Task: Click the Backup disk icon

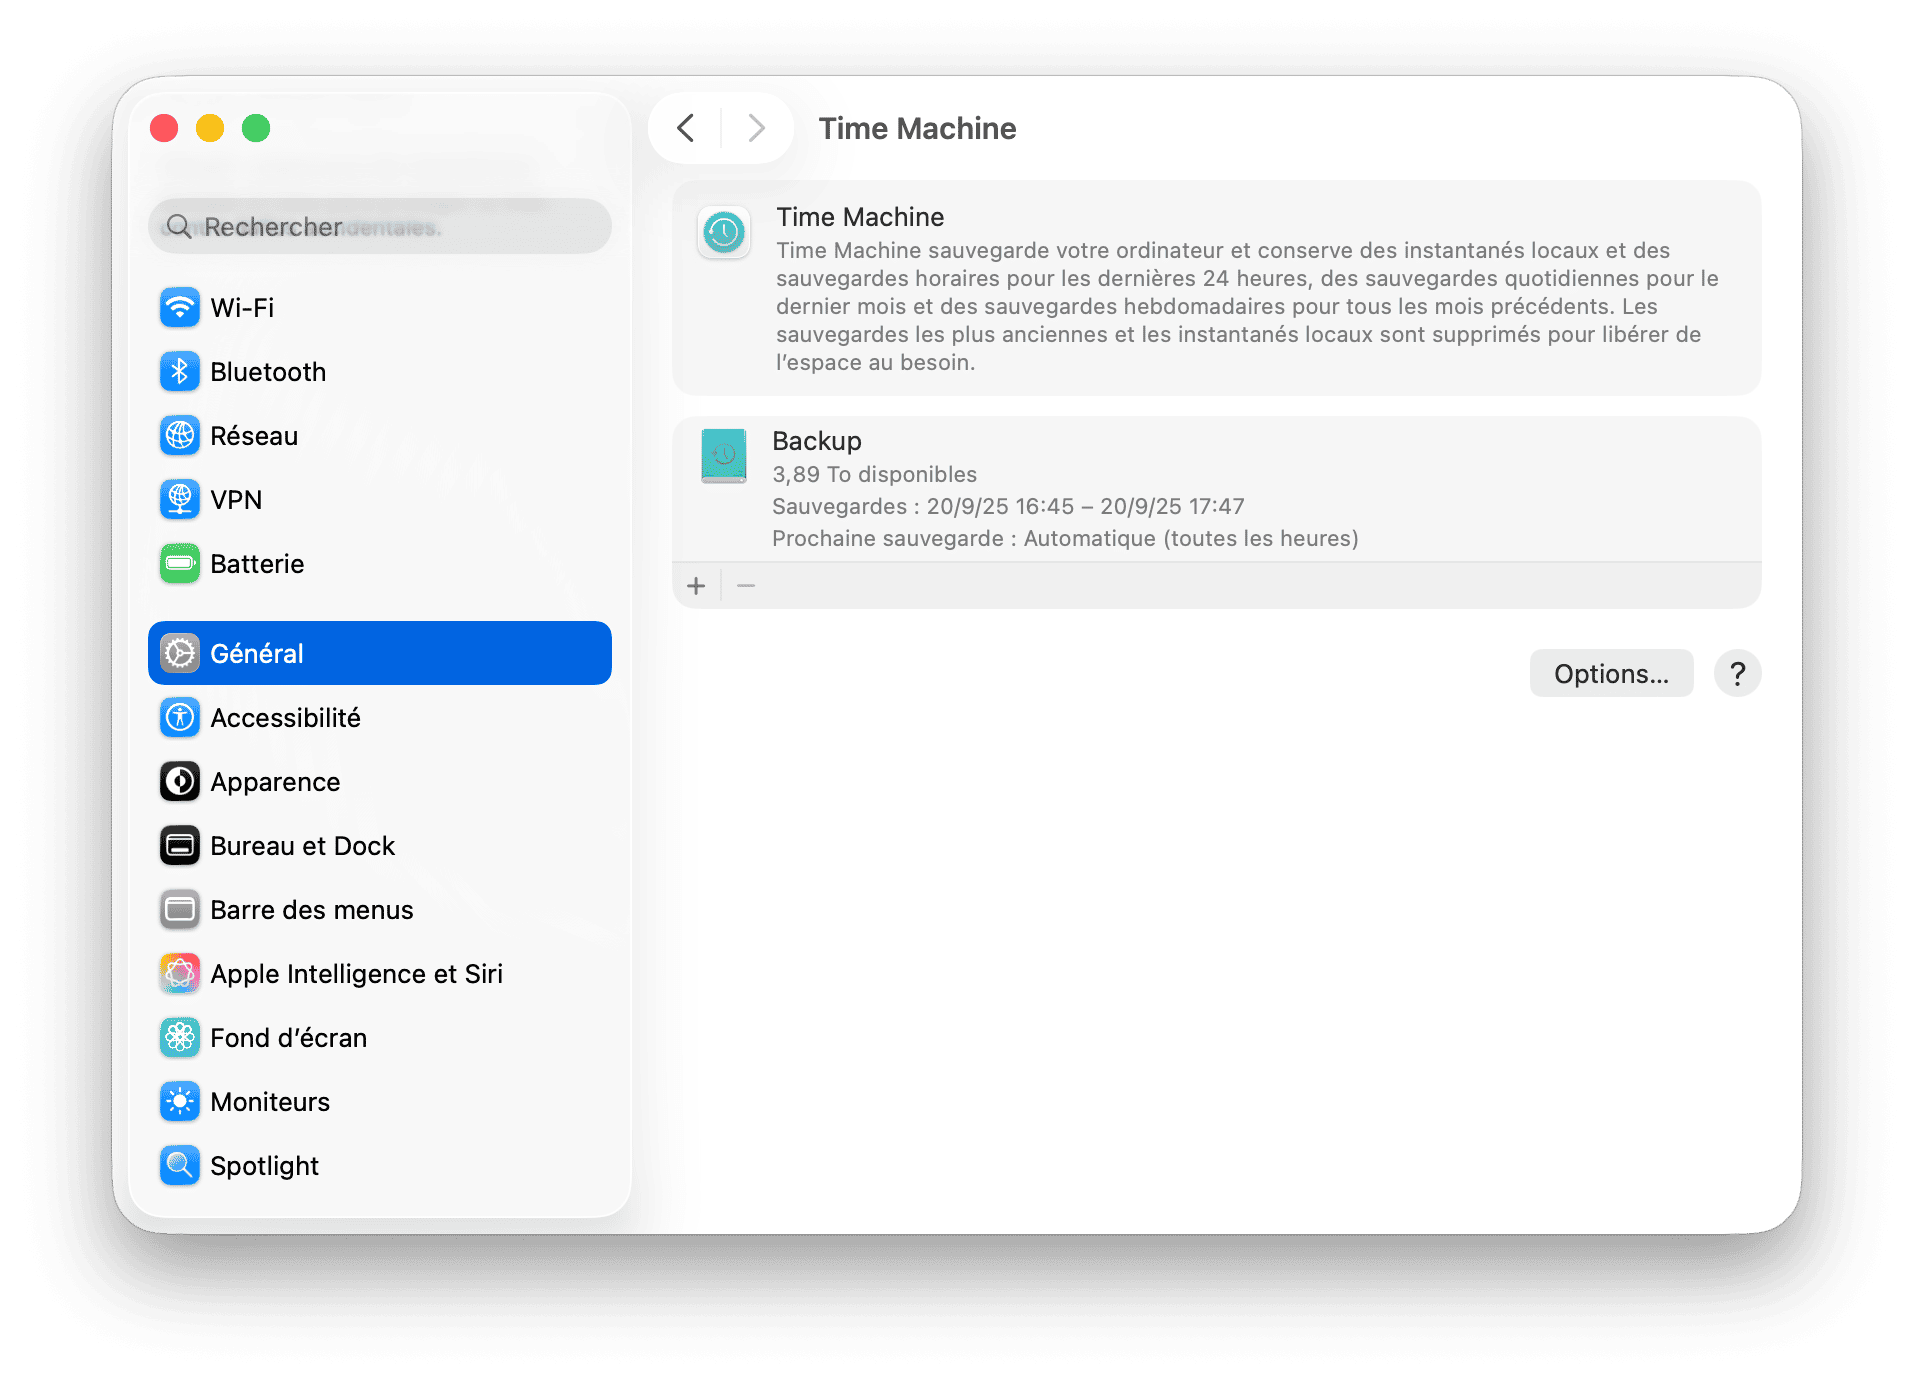Action: click(723, 456)
